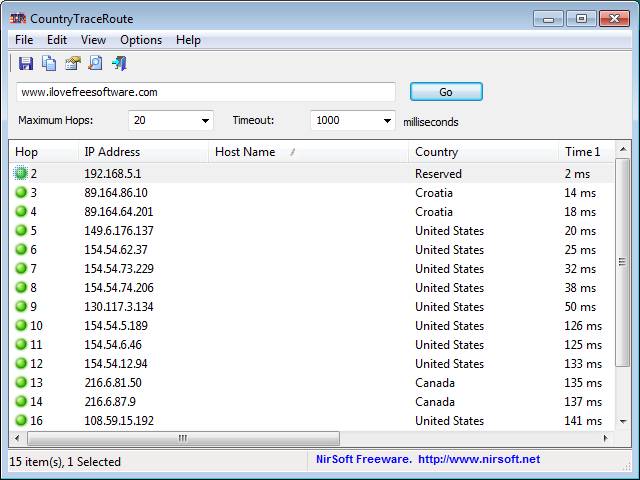Screen dimensions: 640x480
Task: Click the green status icon for hop 8
Action: click(x=21, y=287)
